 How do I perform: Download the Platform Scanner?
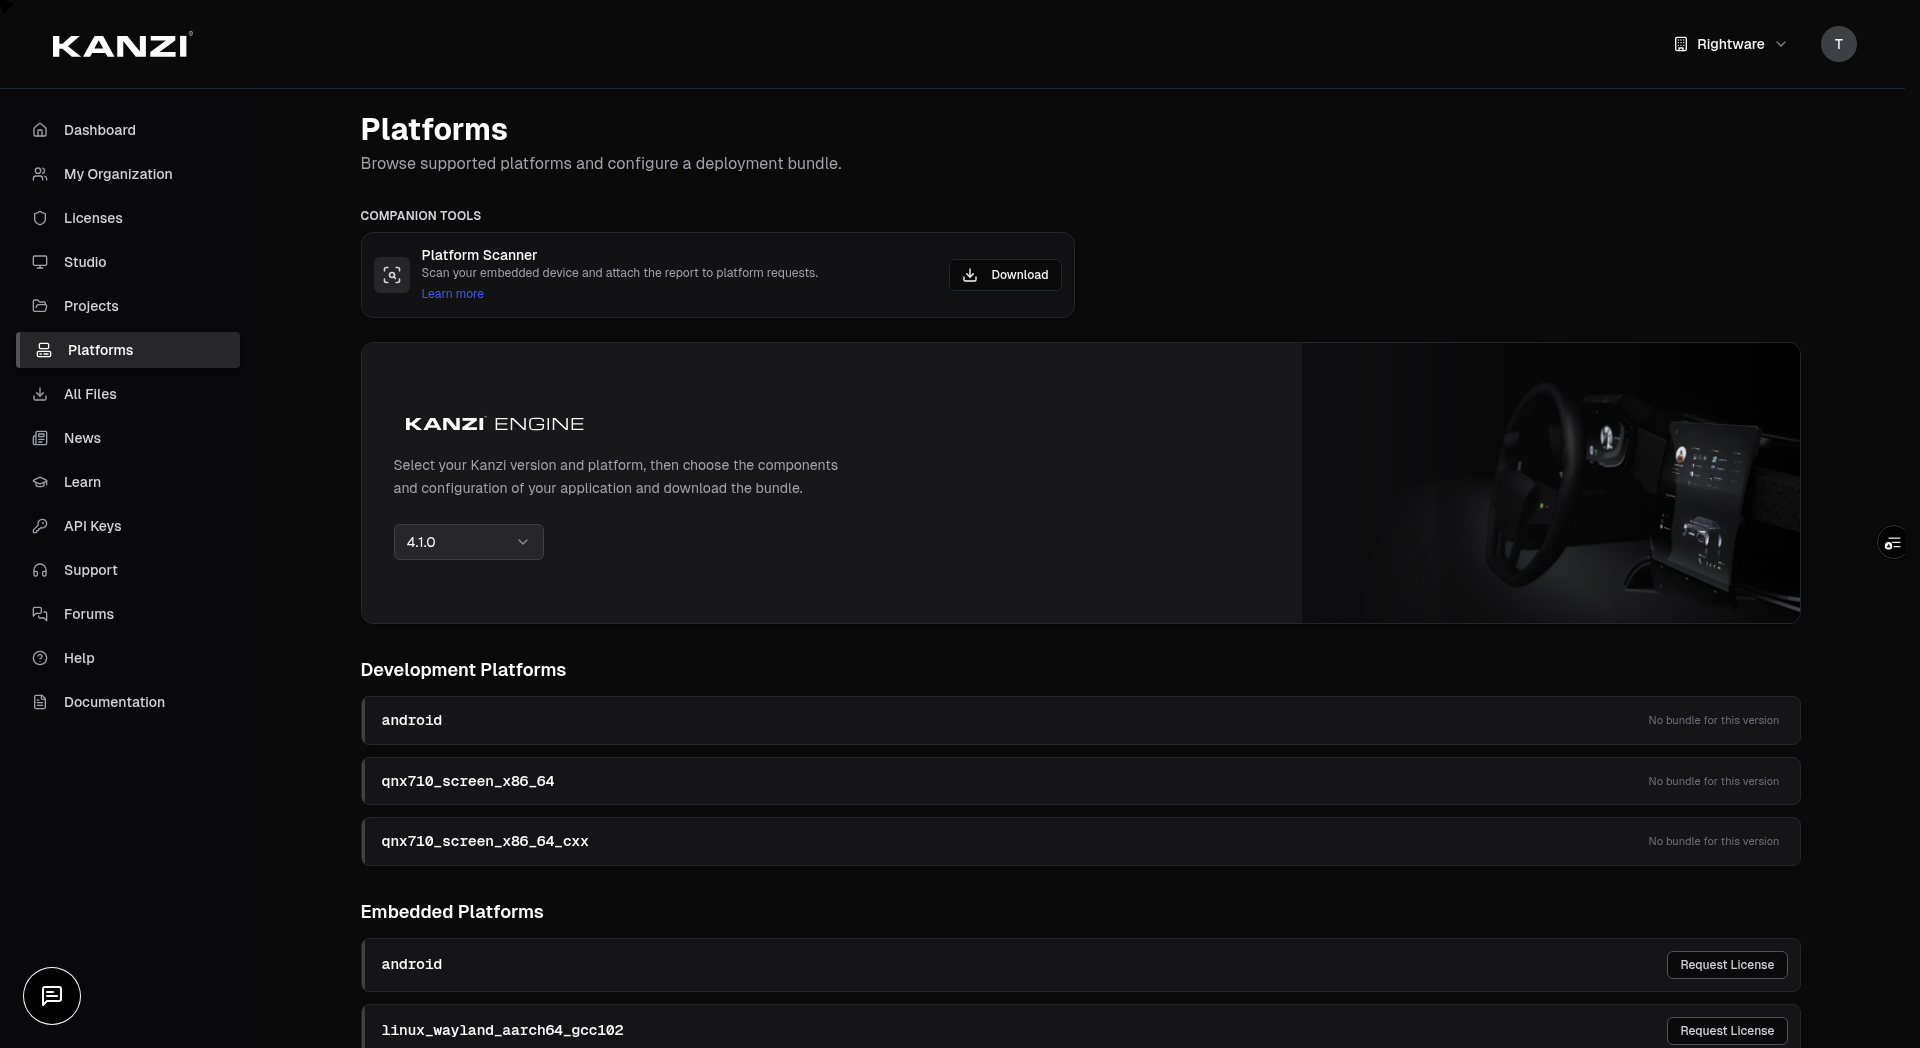click(1005, 275)
